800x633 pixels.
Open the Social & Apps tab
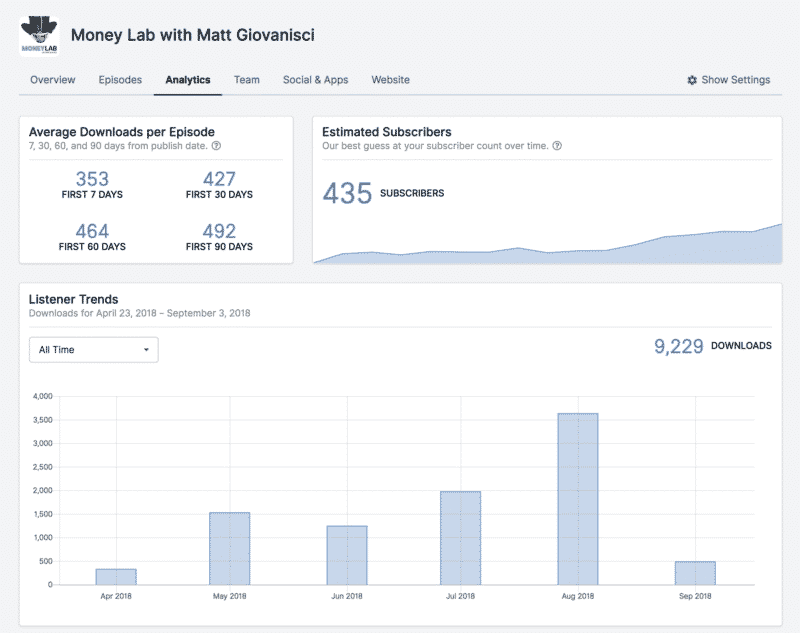[315, 80]
